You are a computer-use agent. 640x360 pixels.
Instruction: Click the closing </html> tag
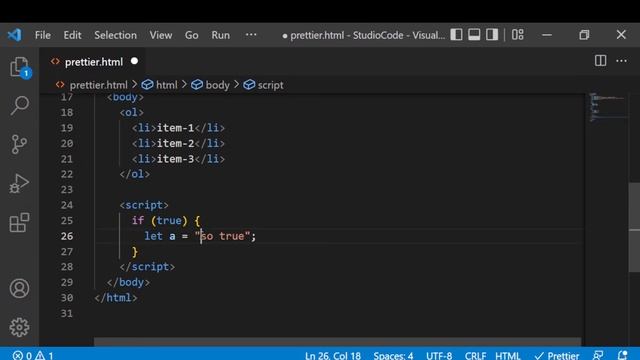click(116, 298)
